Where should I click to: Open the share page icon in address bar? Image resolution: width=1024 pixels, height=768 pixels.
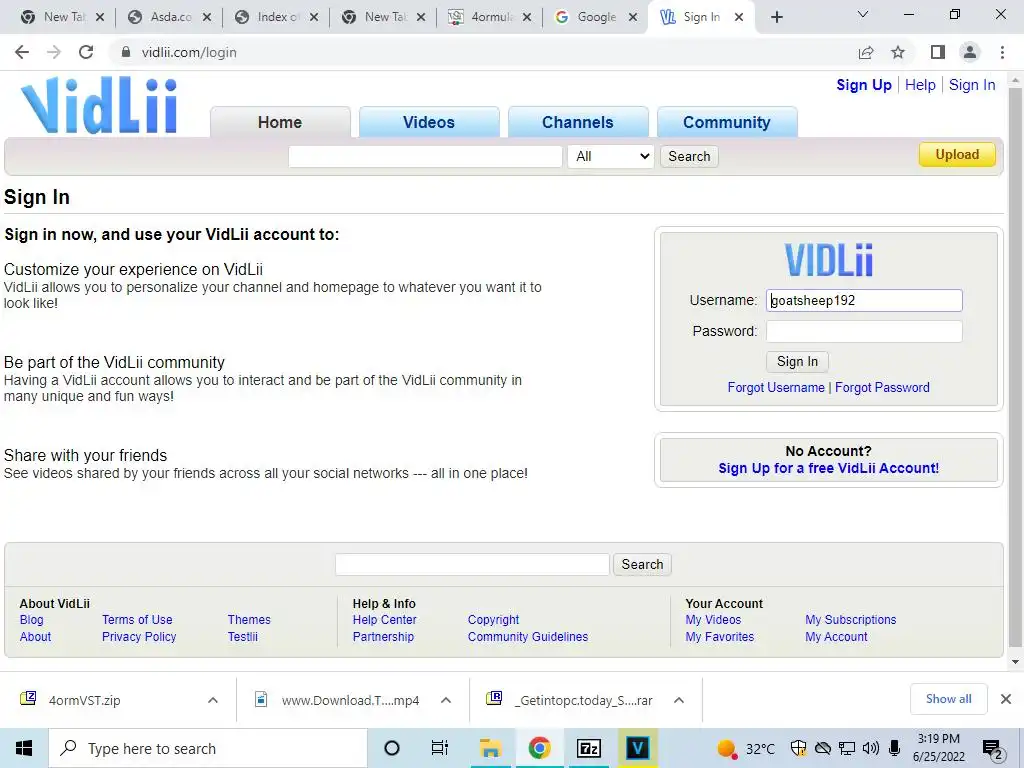pyautogui.click(x=866, y=52)
